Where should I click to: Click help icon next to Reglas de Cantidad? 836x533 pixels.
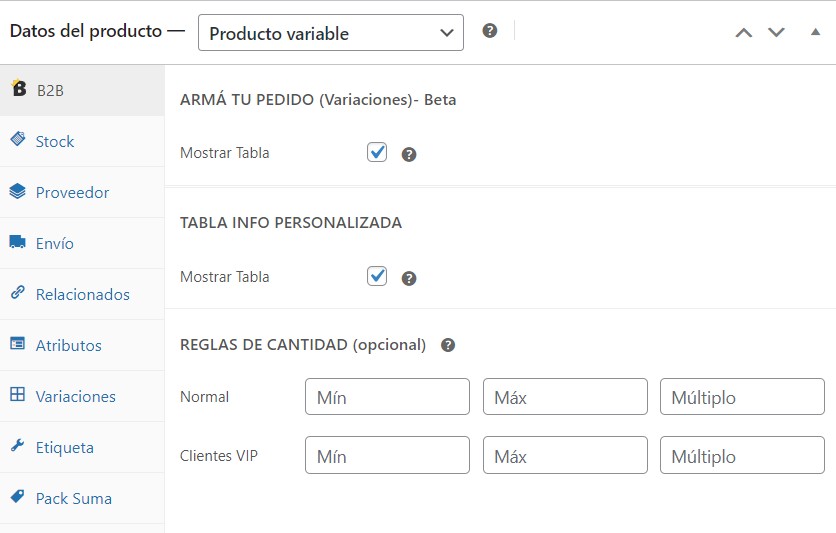[x=448, y=345]
